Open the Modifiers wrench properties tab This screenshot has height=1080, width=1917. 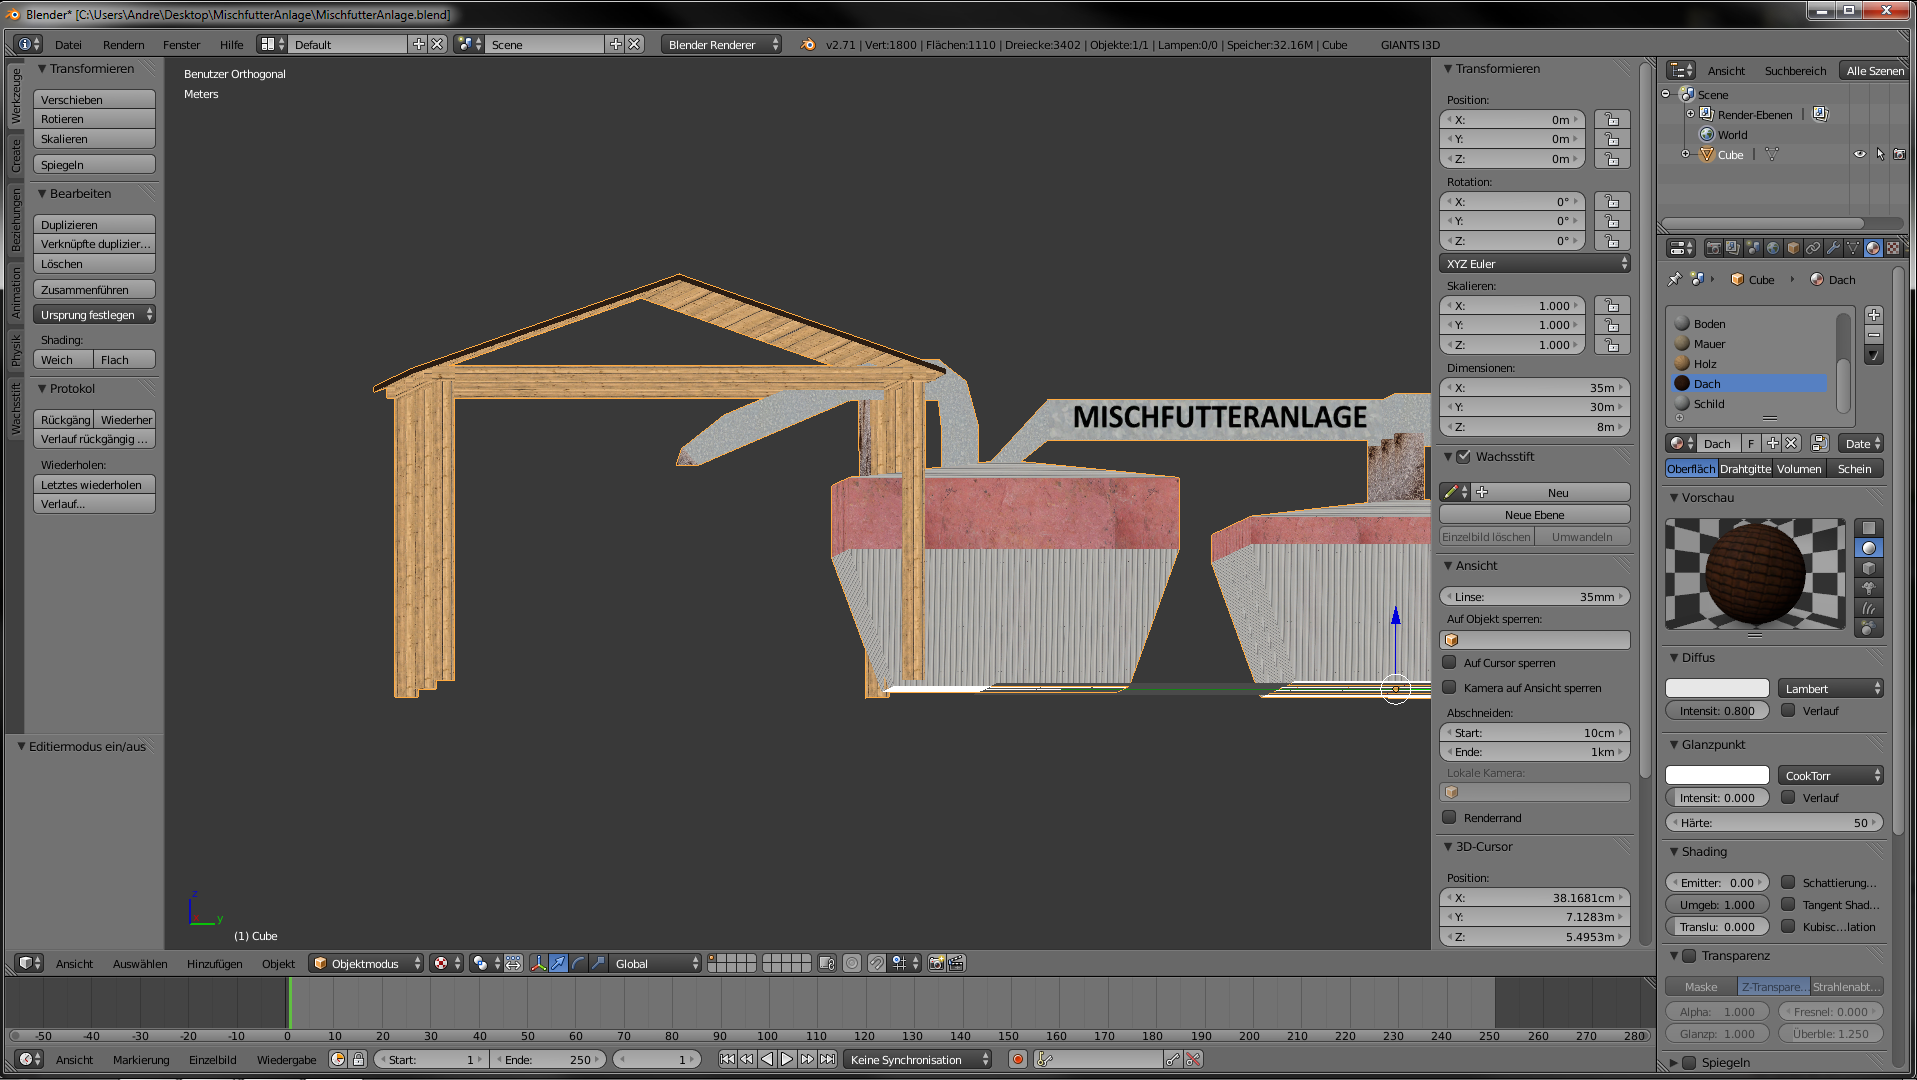point(1833,248)
